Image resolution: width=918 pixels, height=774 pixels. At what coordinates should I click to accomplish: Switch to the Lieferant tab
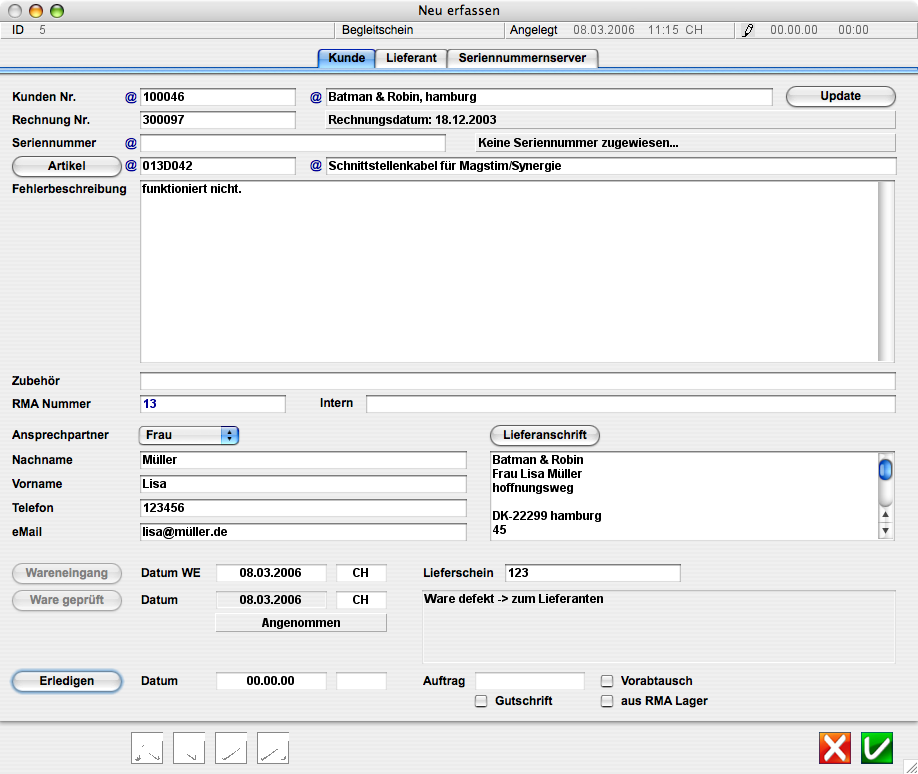[411, 58]
